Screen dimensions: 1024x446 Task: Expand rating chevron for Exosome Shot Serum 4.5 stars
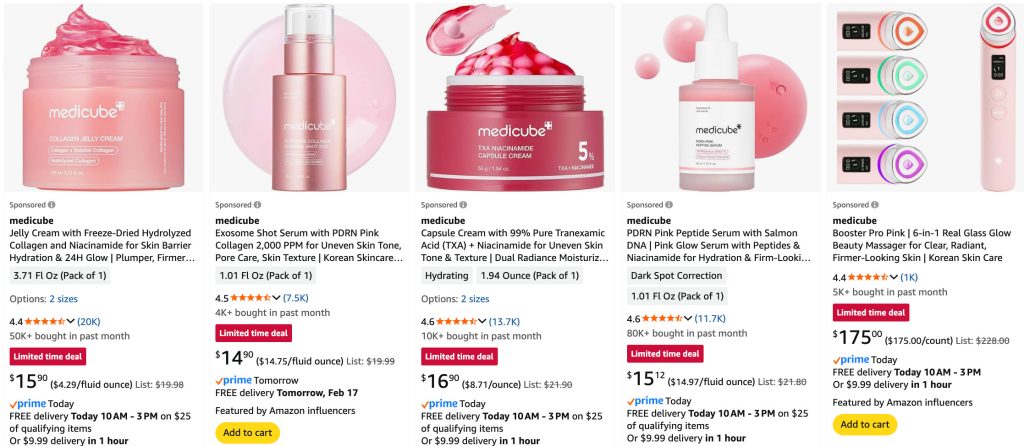(276, 298)
